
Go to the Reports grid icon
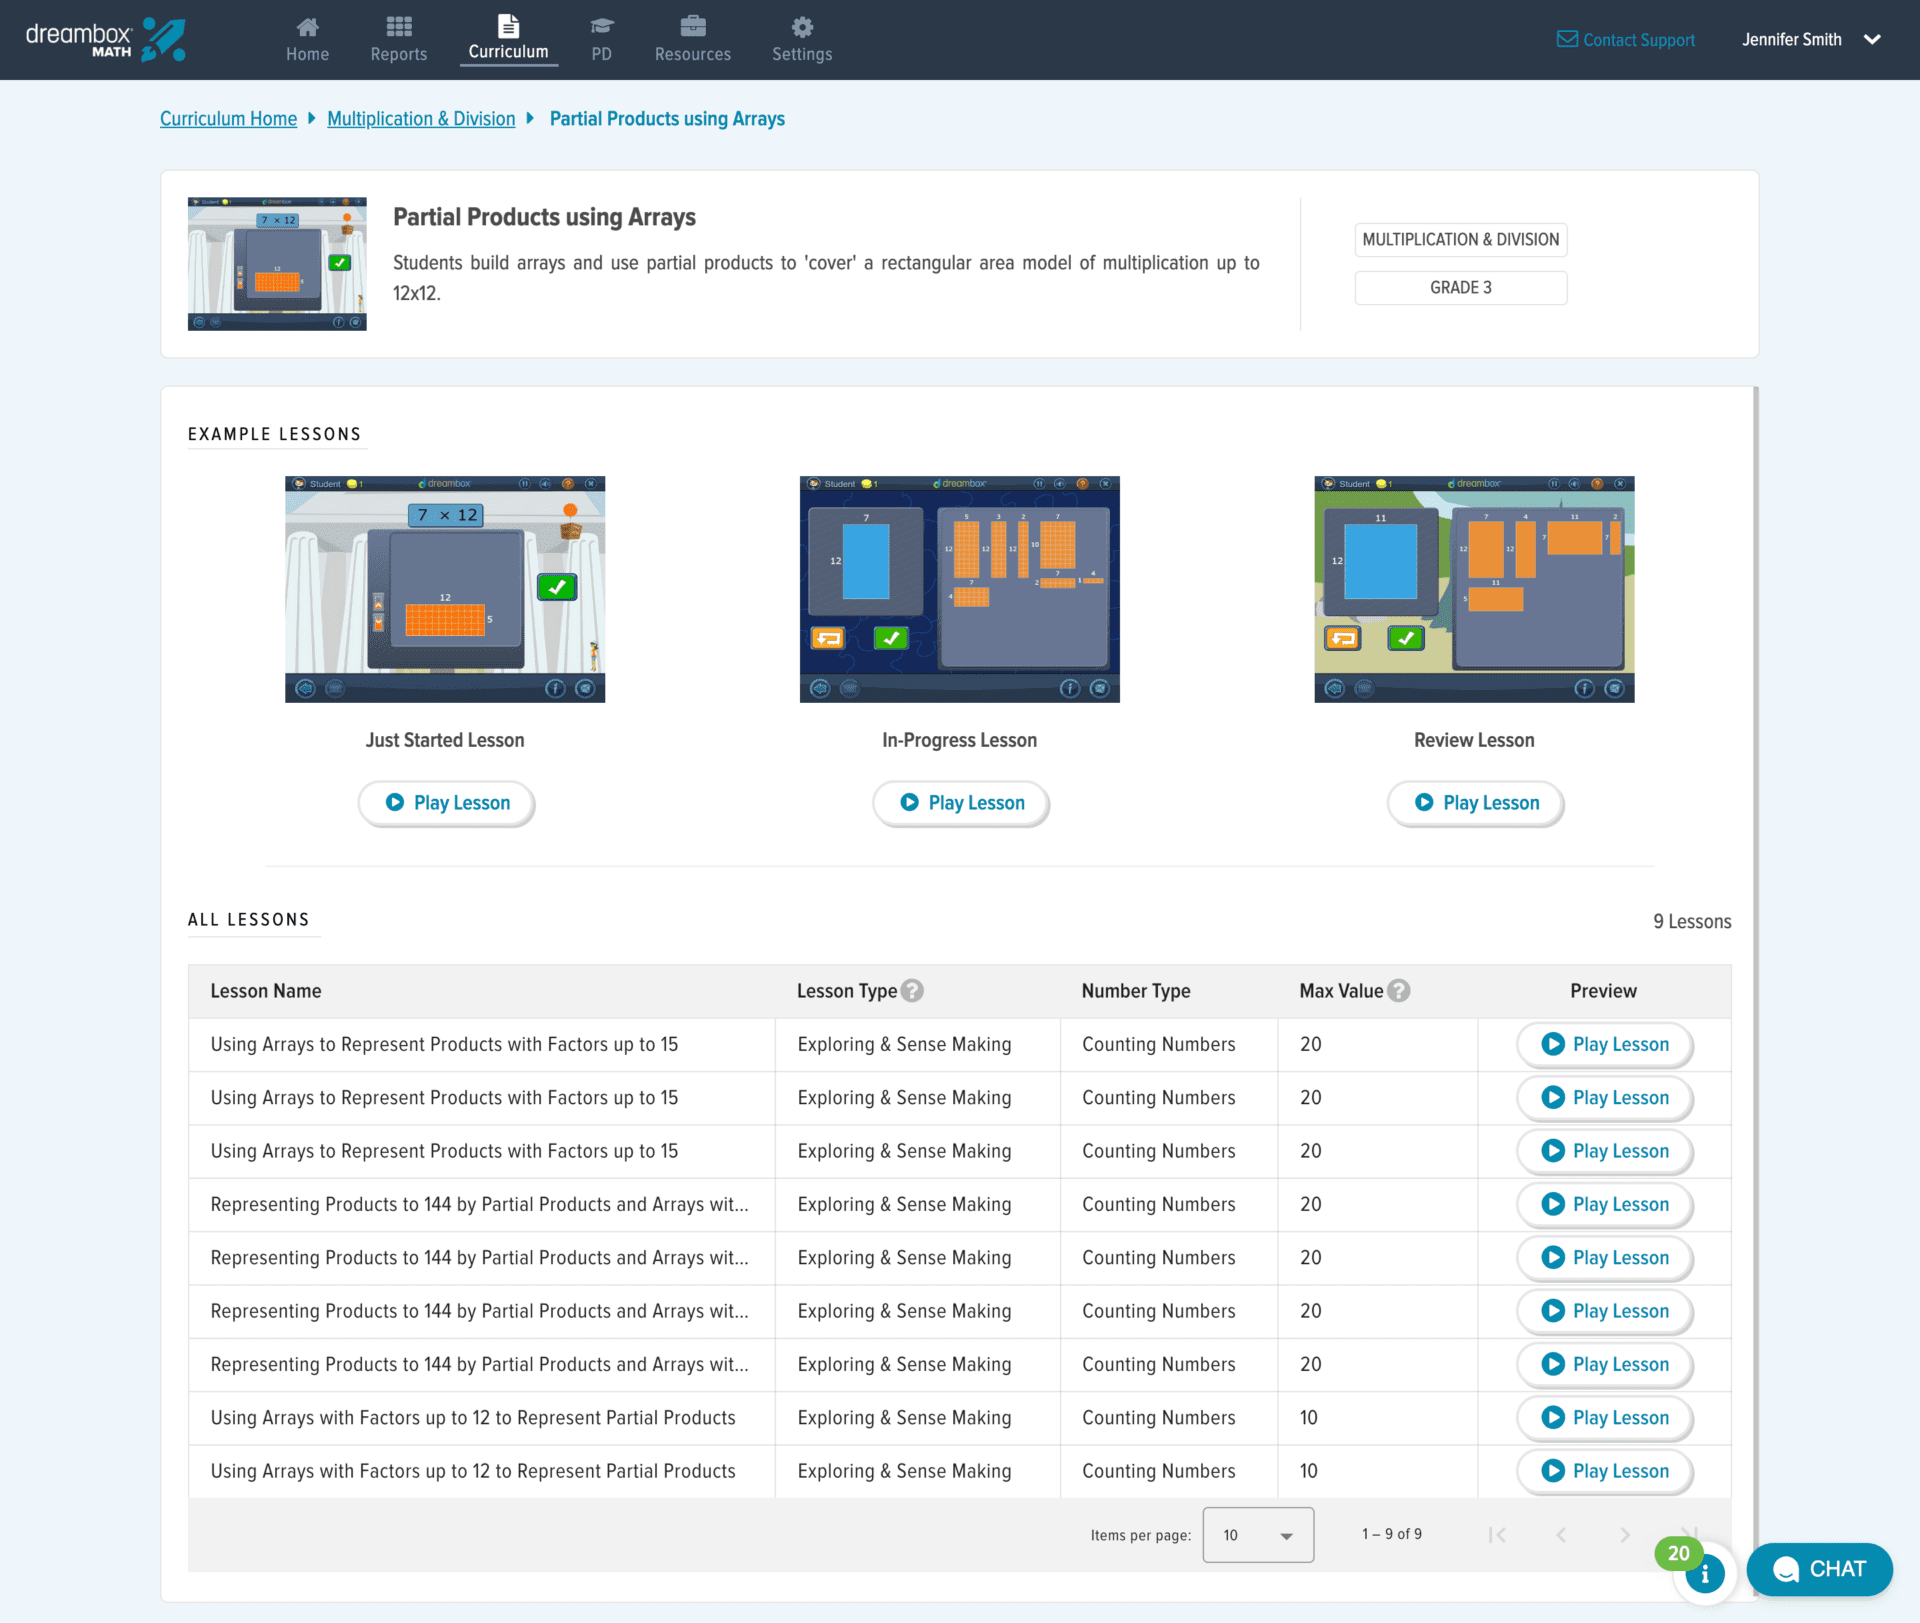[398, 28]
